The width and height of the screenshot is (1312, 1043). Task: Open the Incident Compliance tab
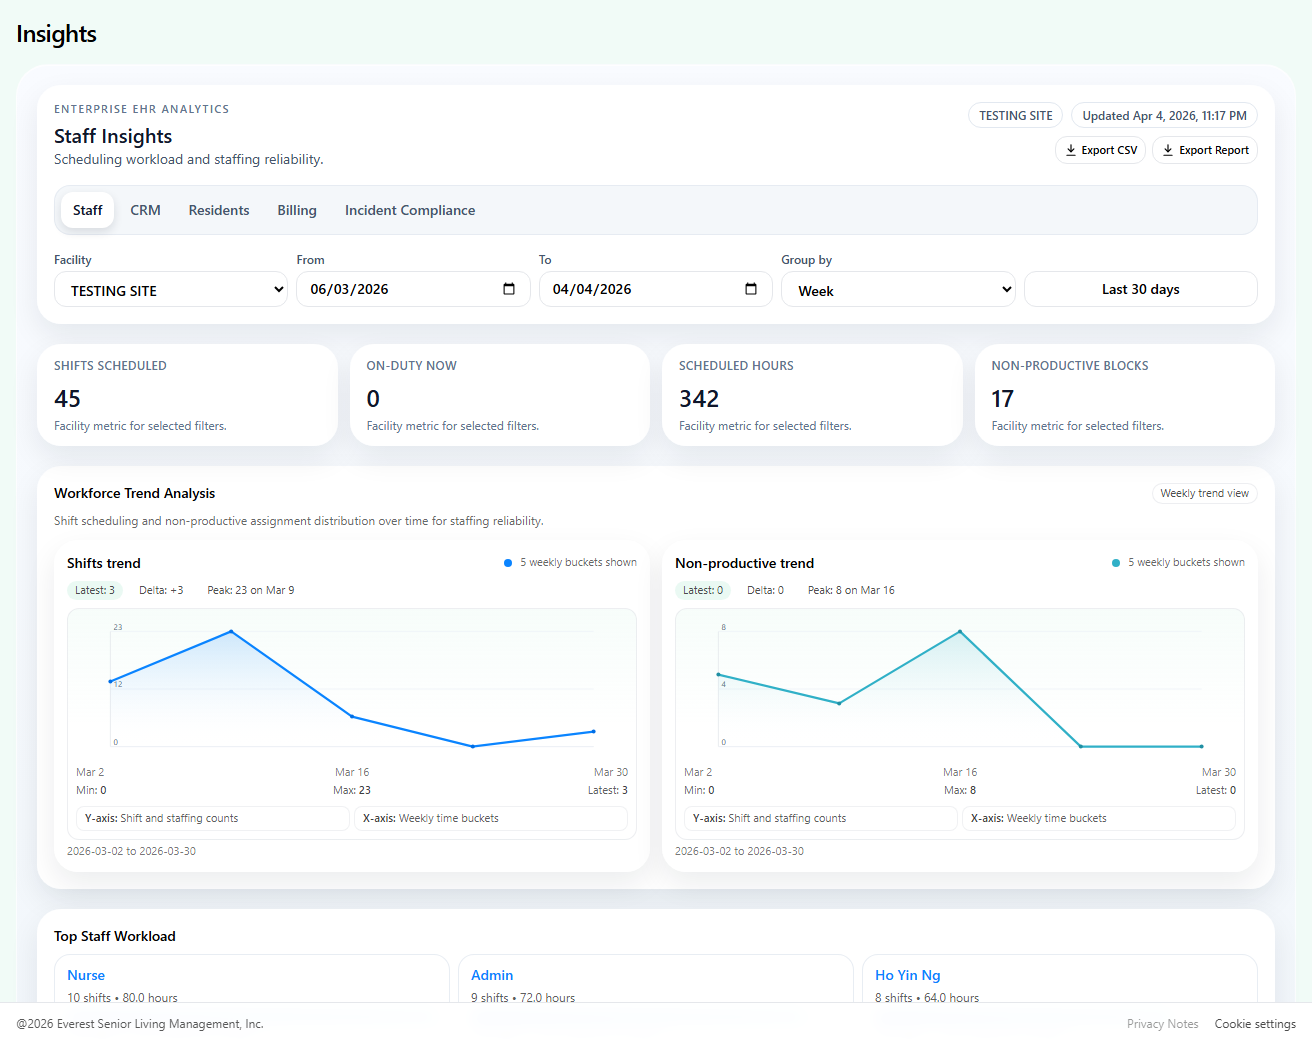[x=409, y=210]
